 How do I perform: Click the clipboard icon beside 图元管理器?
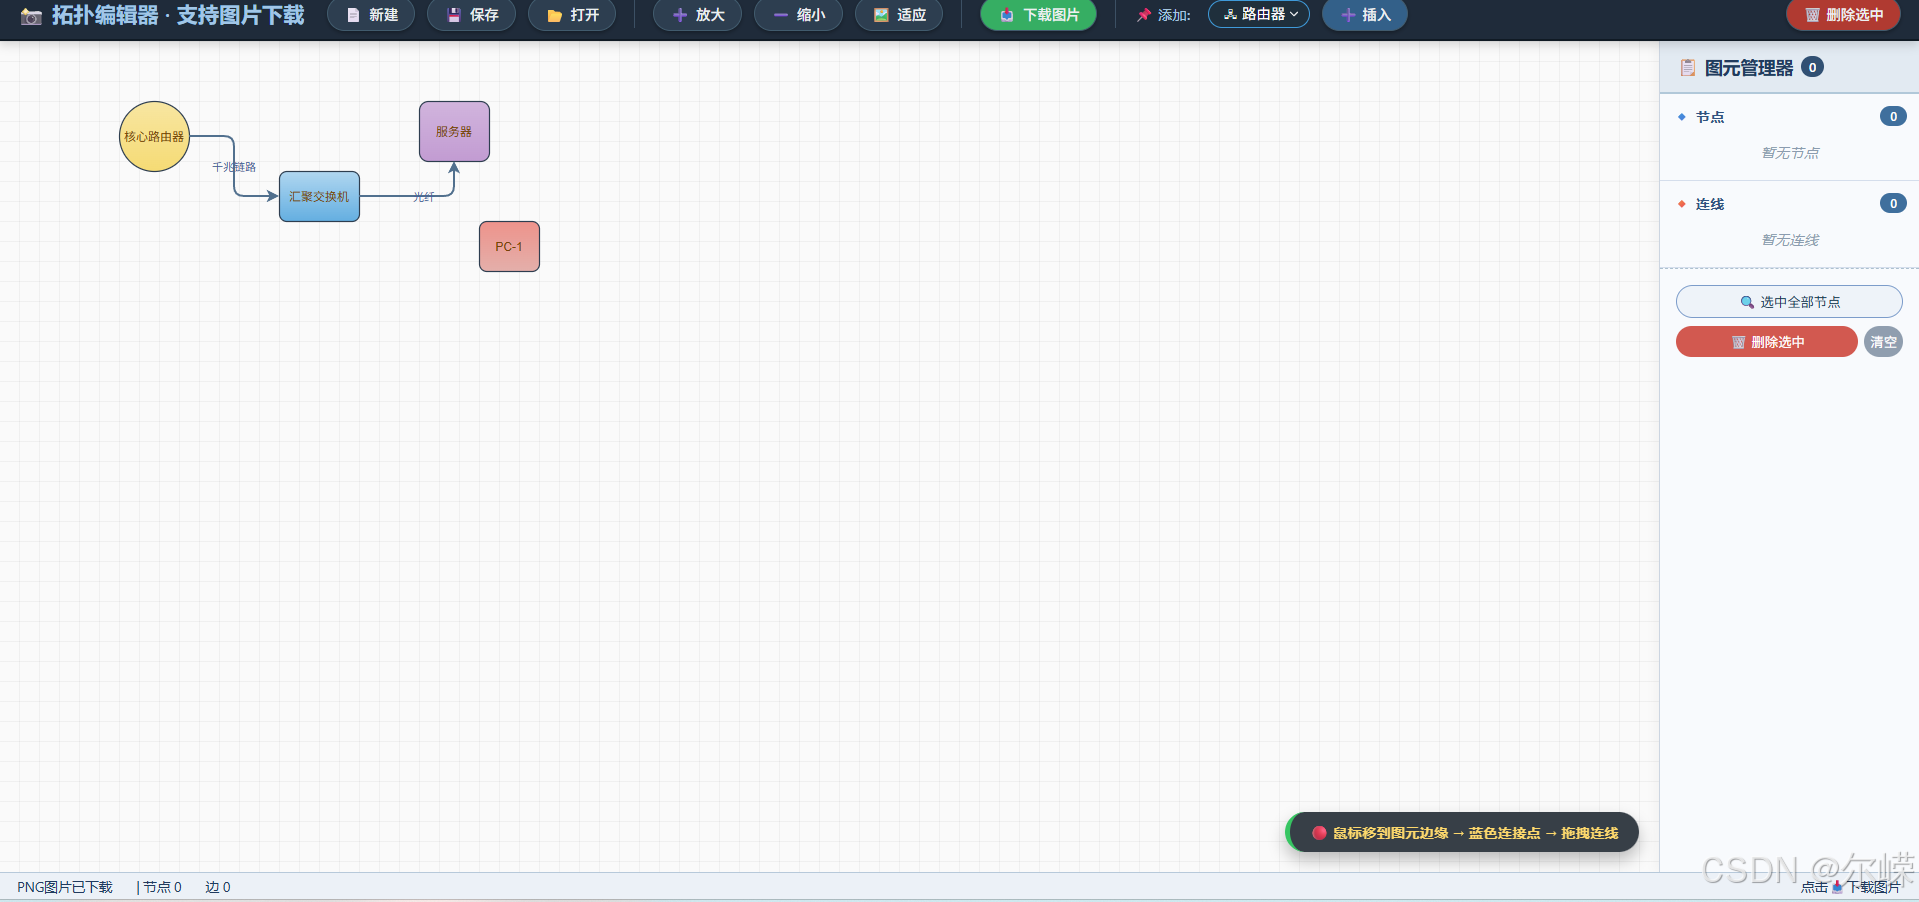pos(1688,68)
